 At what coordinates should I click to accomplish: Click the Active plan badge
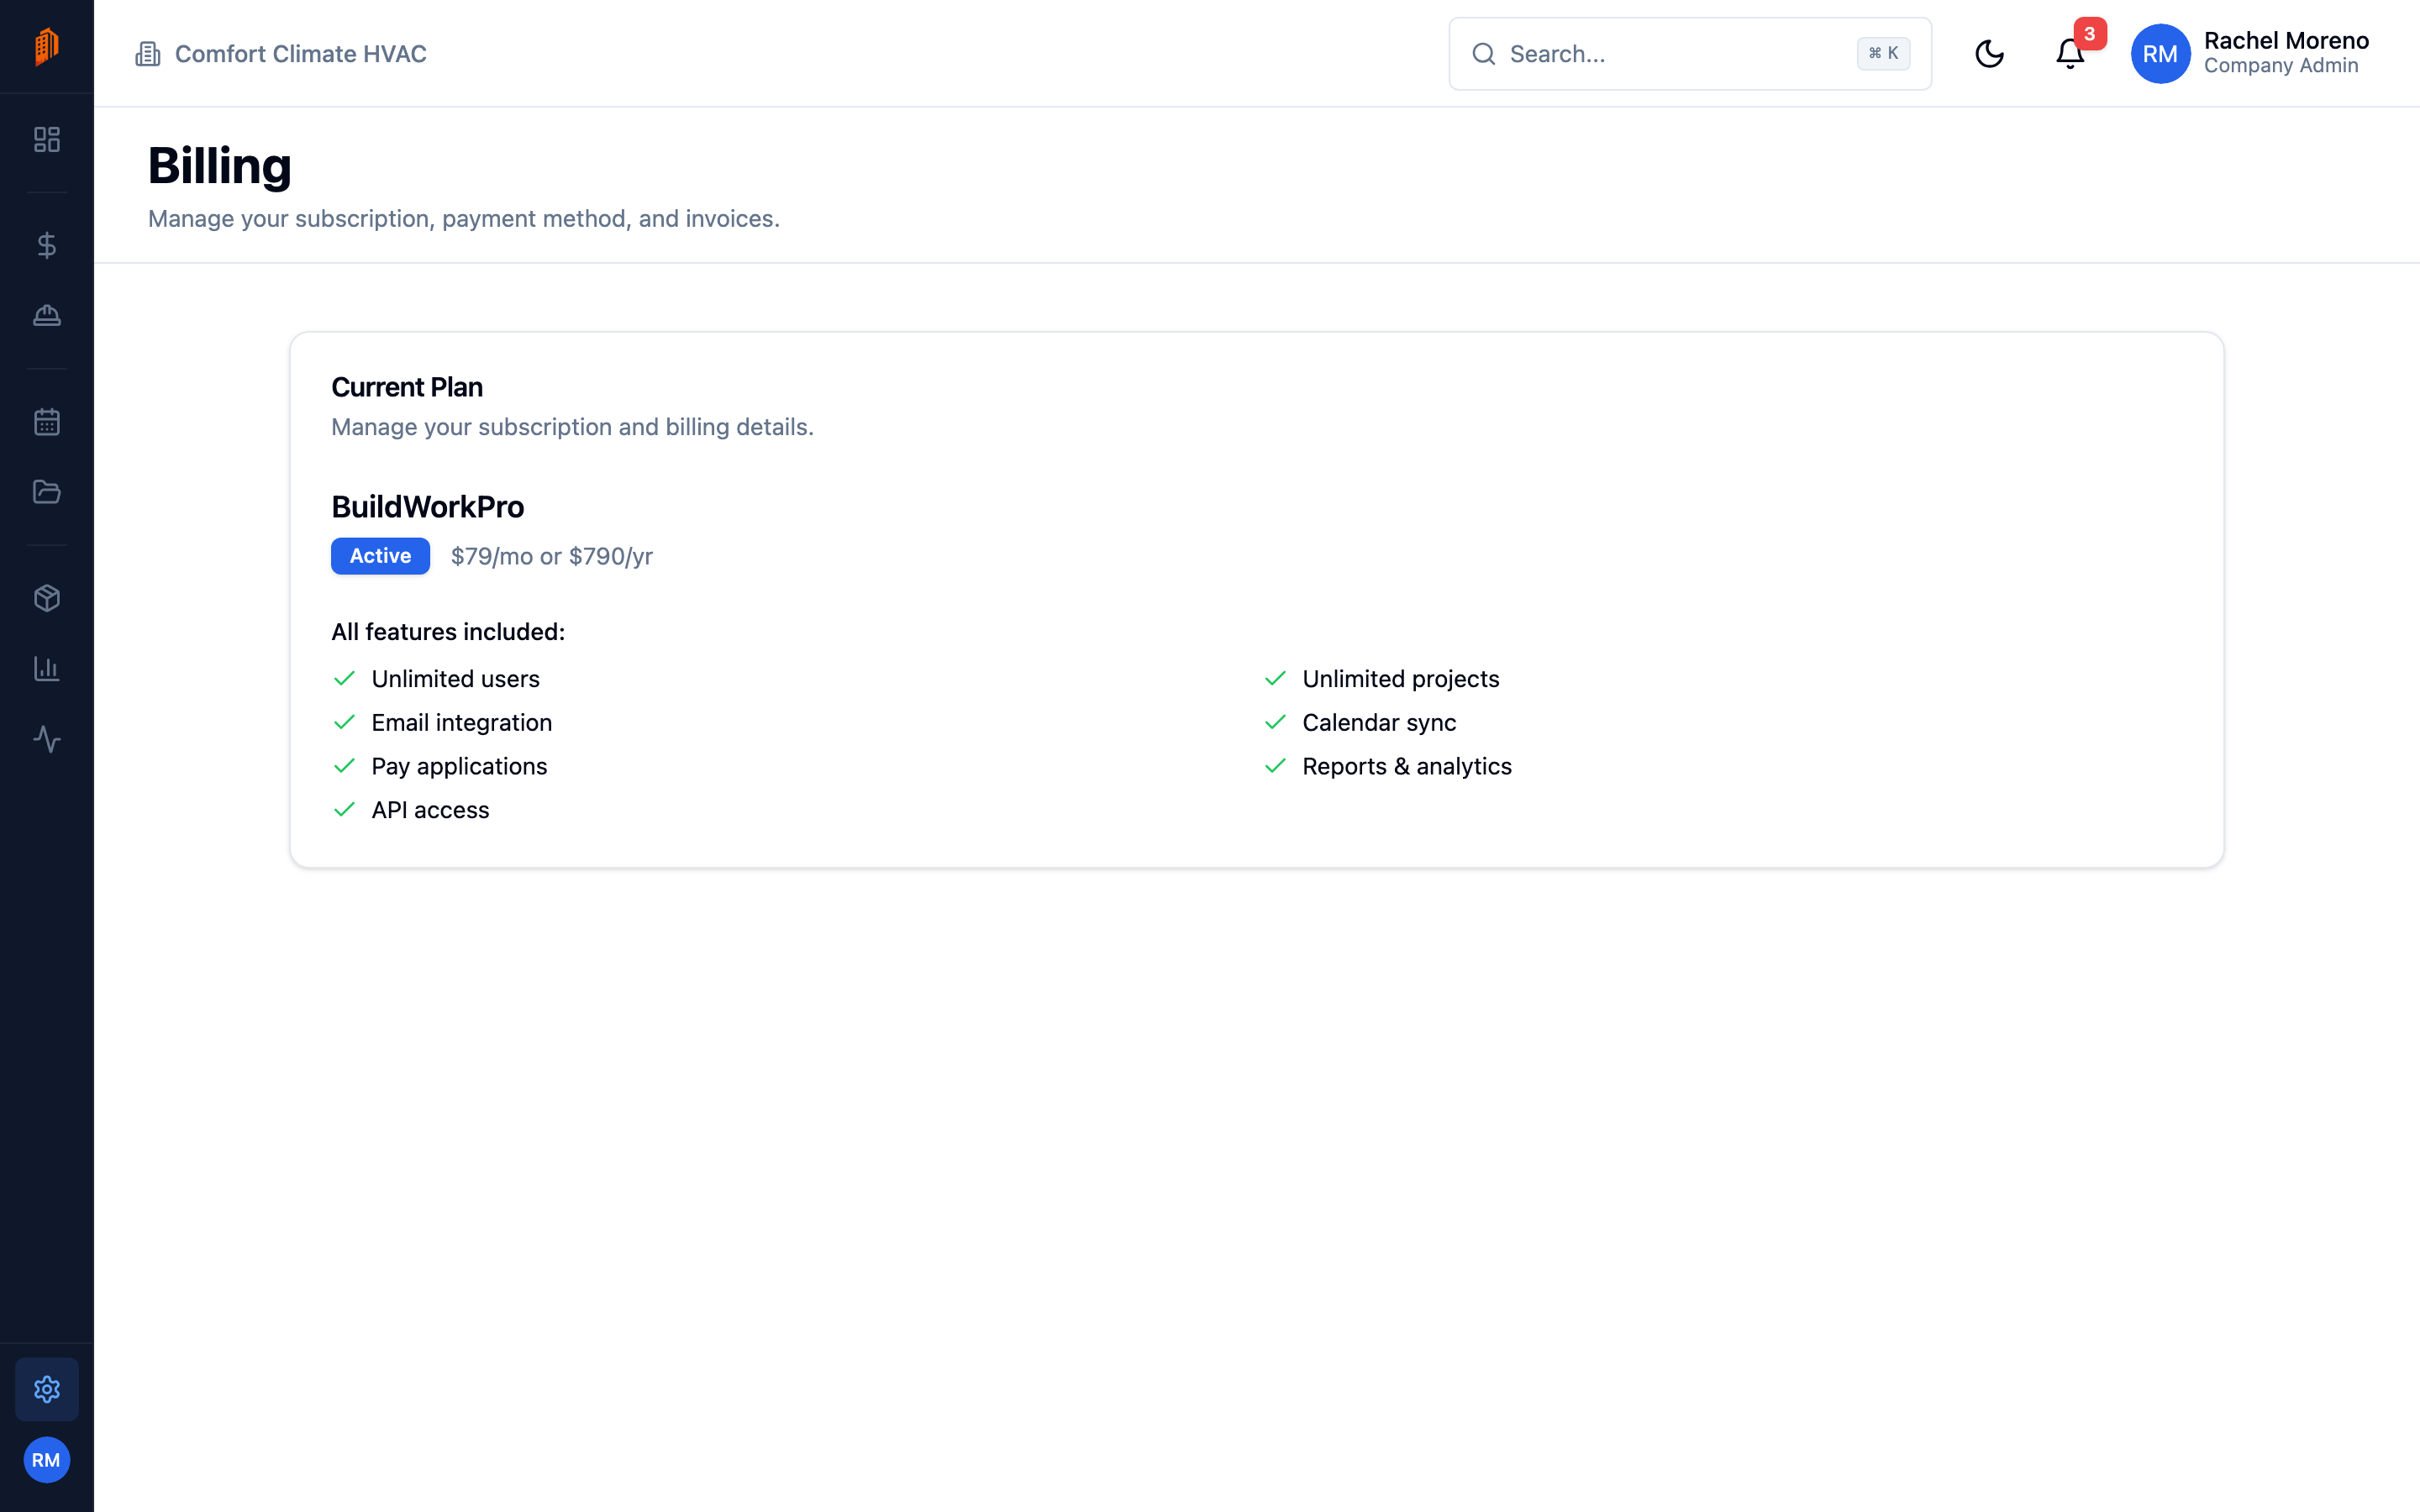coord(380,556)
